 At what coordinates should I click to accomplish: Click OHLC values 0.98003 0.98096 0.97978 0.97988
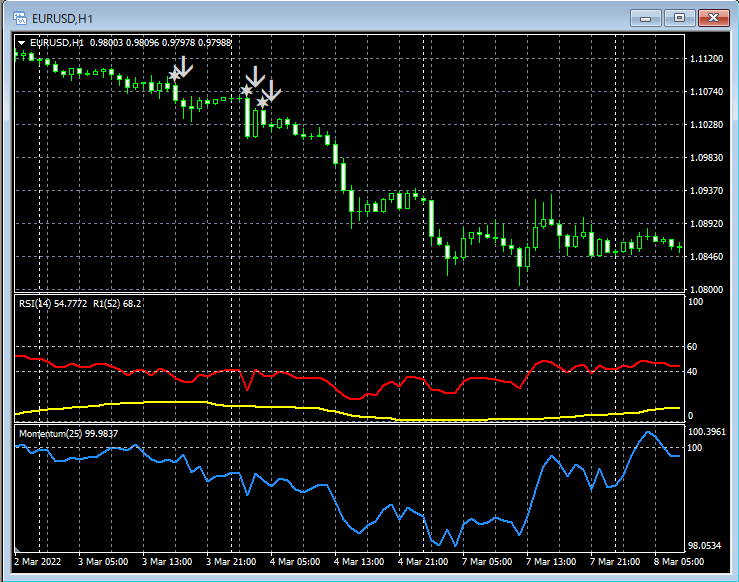coord(160,43)
